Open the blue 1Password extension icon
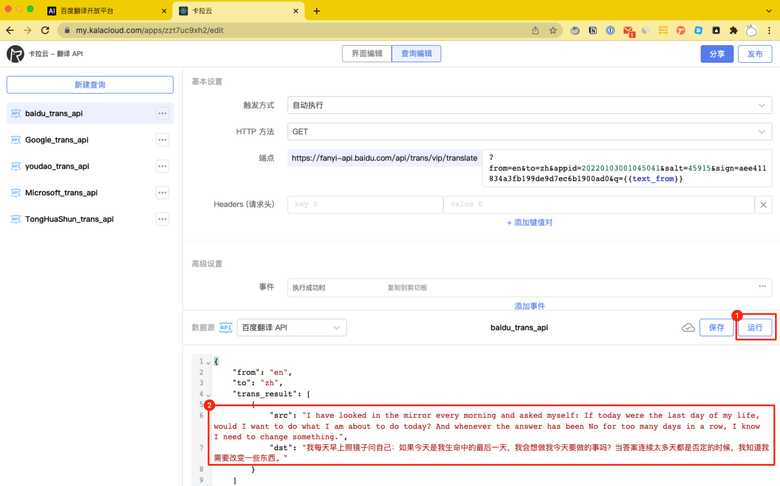The height and width of the screenshot is (486, 780). click(610, 30)
